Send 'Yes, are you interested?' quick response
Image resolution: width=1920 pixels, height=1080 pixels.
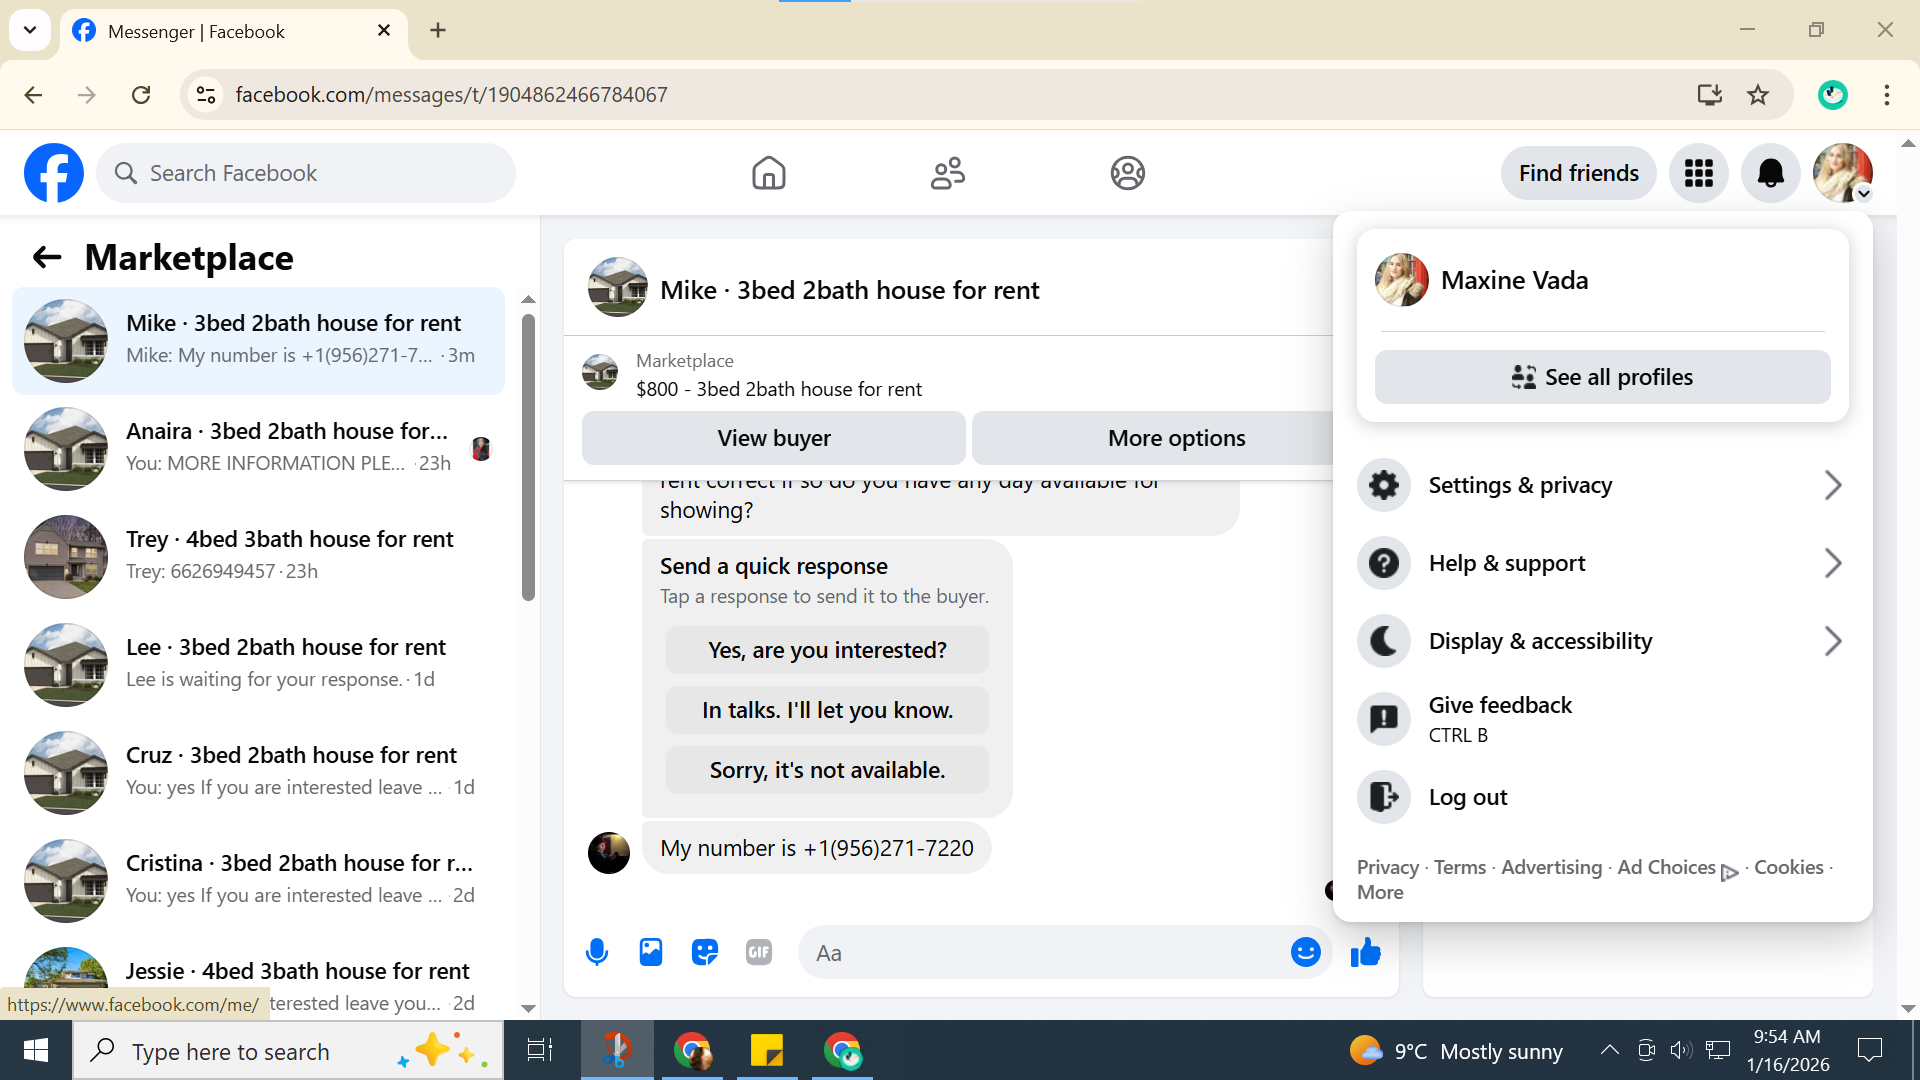tap(827, 650)
